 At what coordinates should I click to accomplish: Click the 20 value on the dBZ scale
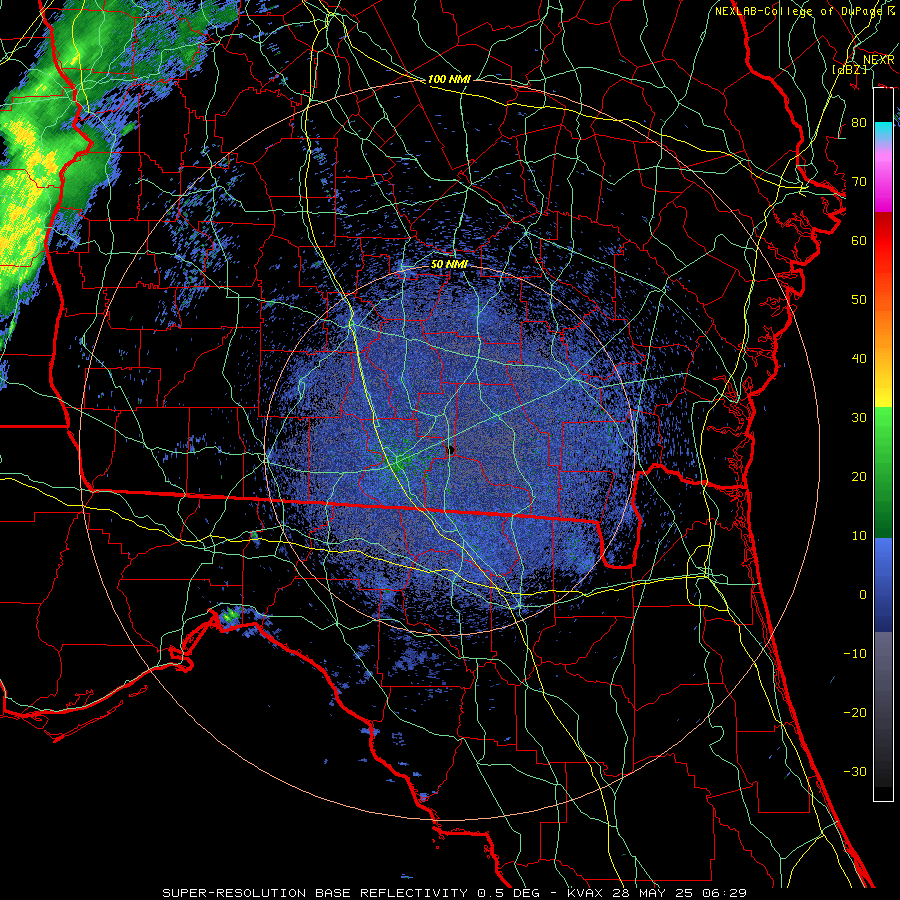859,477
